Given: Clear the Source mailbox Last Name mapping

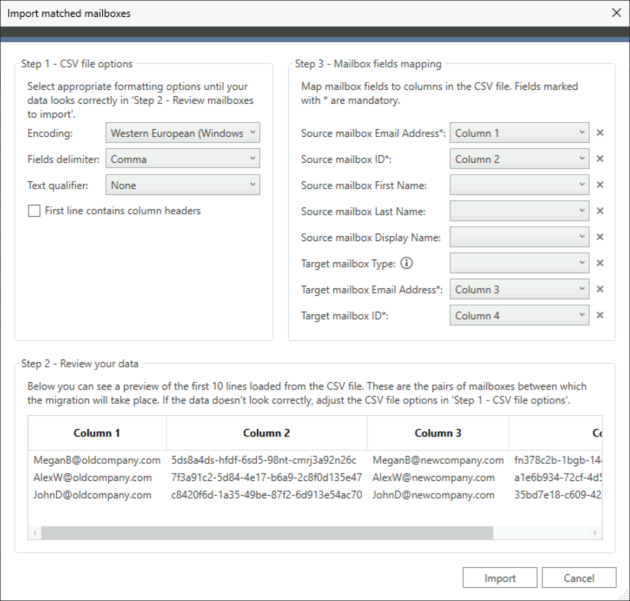Looking at the screenshot, I should (600, 211).
